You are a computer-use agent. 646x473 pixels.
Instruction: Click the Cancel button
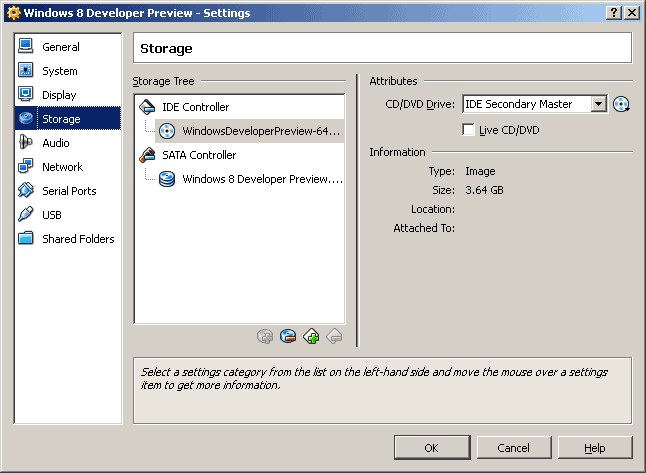pyautogui.click(x=514, y=447)
